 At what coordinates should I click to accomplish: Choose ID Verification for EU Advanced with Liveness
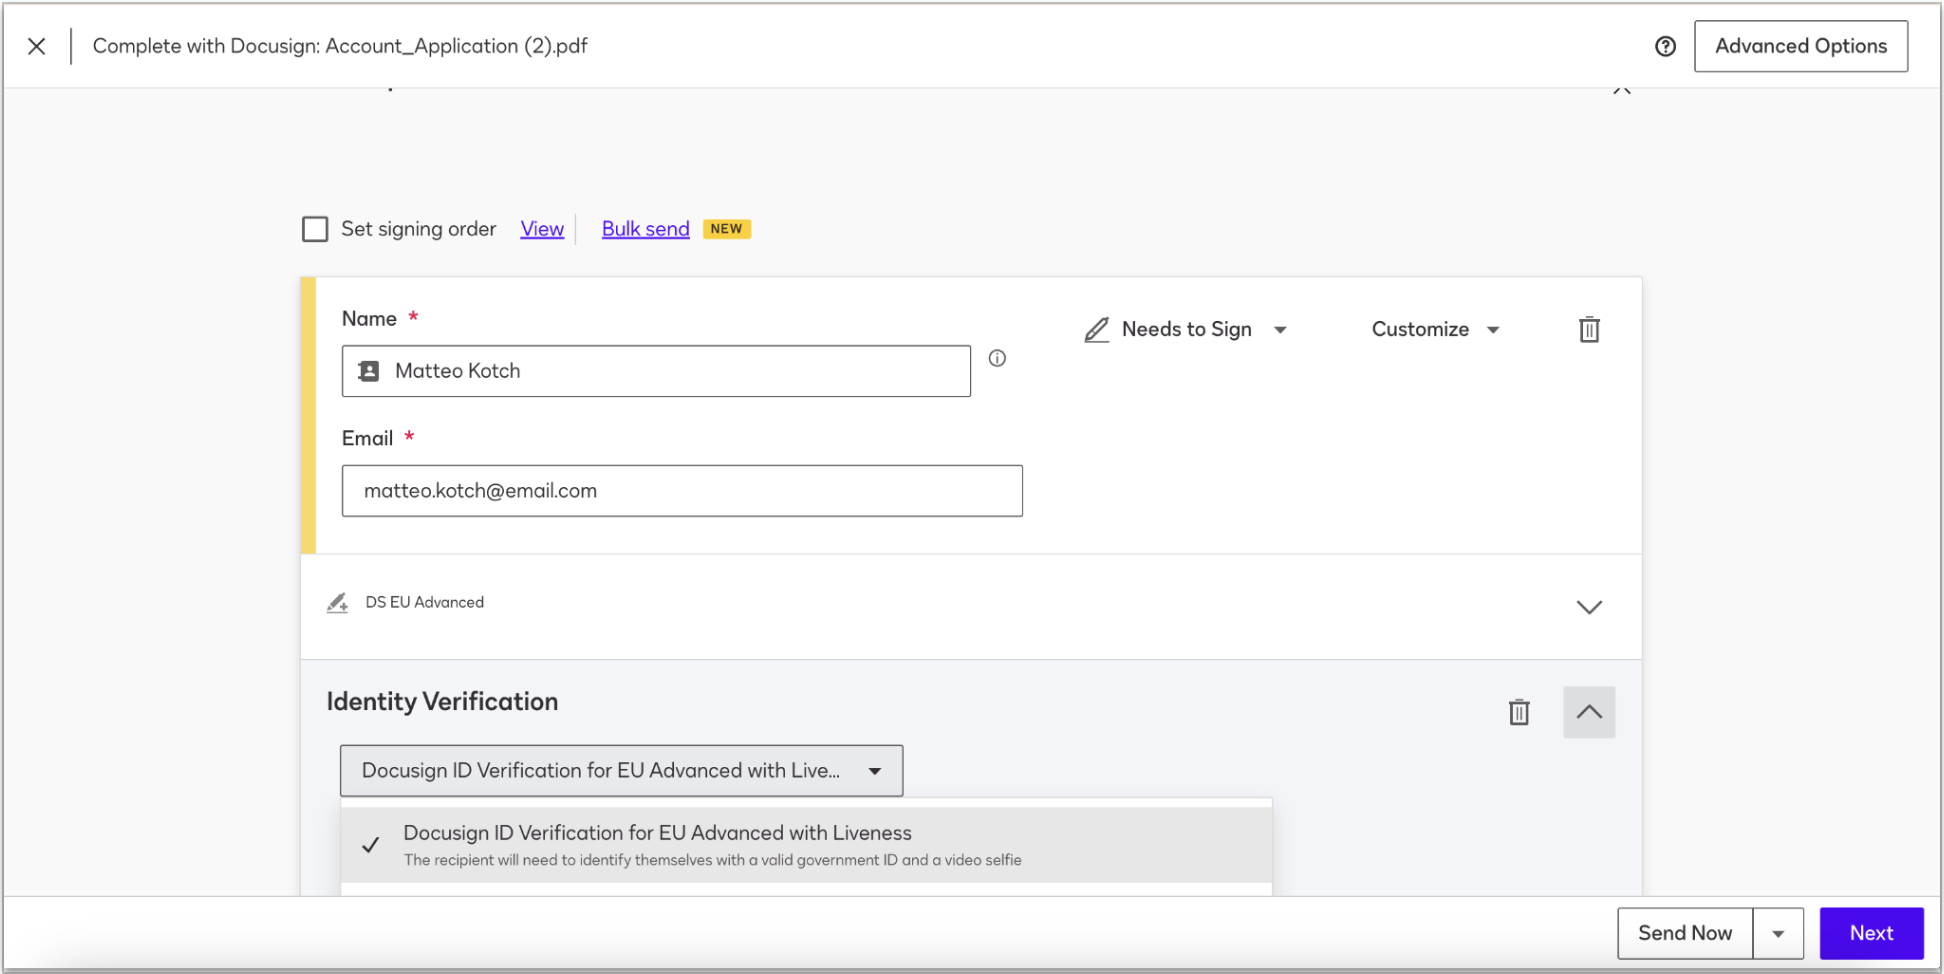(x=806, y=845)
